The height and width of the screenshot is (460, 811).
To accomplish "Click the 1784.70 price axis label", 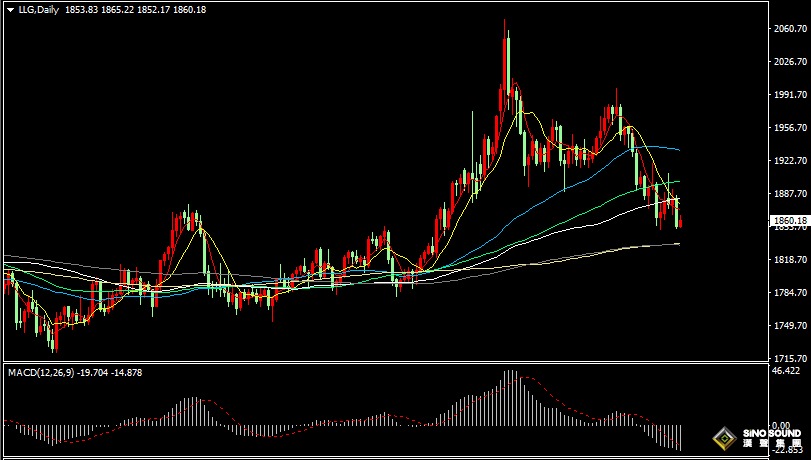I will tap(792, 293).
